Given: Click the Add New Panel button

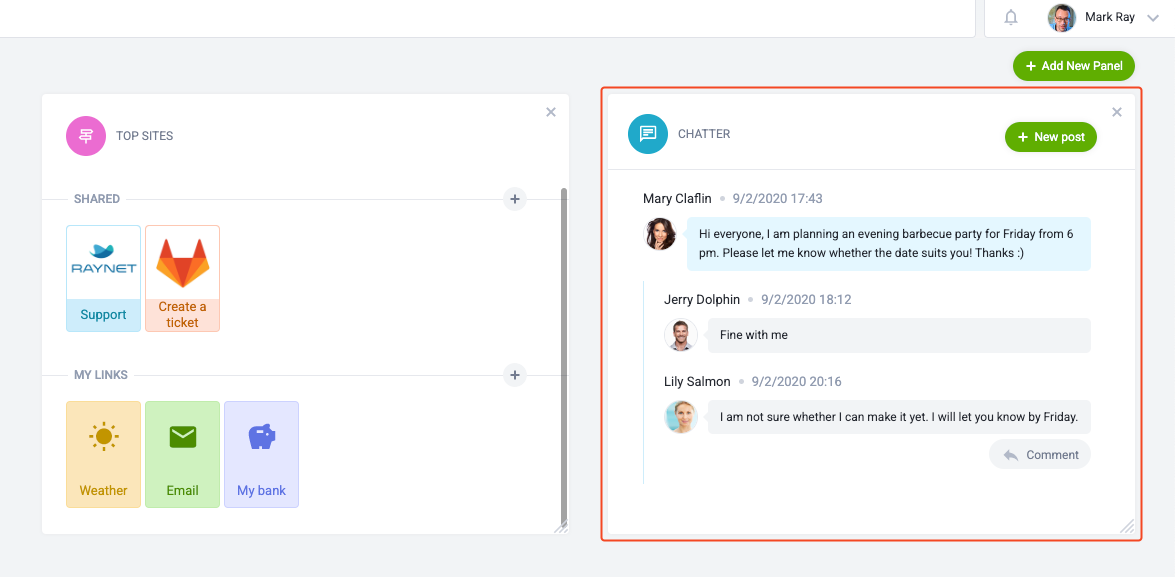Looking at the screenshot, I should (x=1073, y=65).
